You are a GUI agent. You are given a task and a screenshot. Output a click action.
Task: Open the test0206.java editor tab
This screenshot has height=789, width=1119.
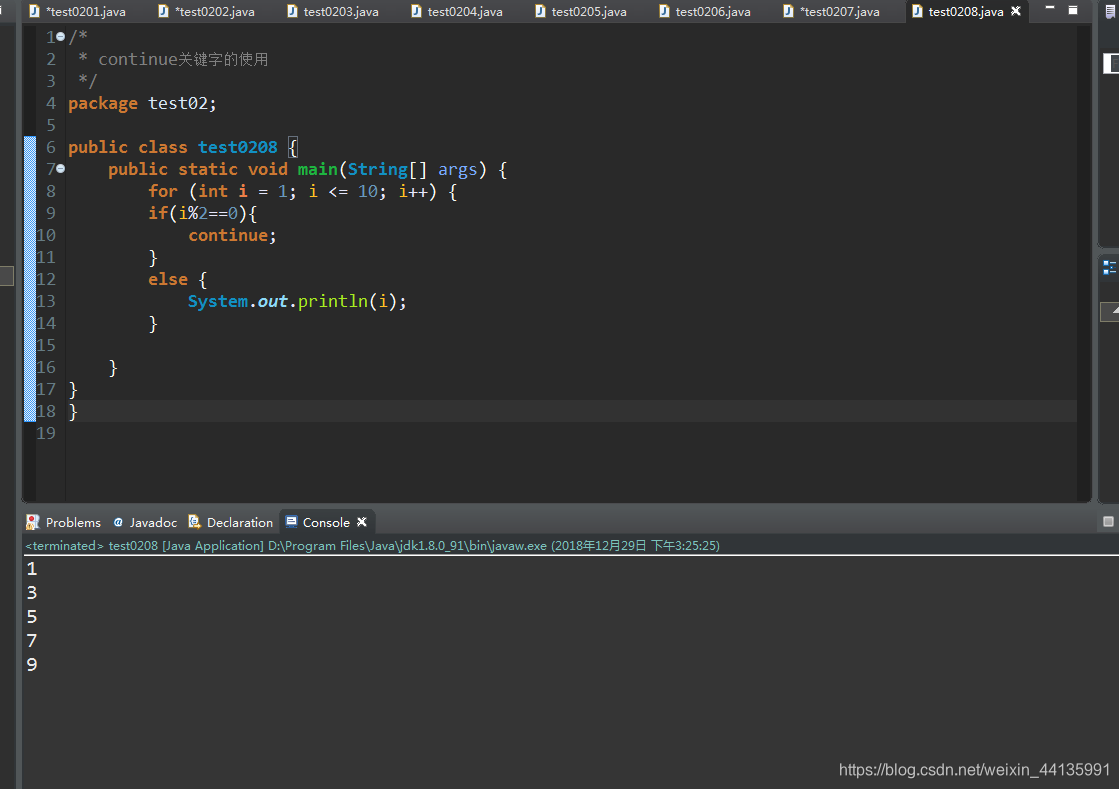pyautogui.click(x=705, y=11)
